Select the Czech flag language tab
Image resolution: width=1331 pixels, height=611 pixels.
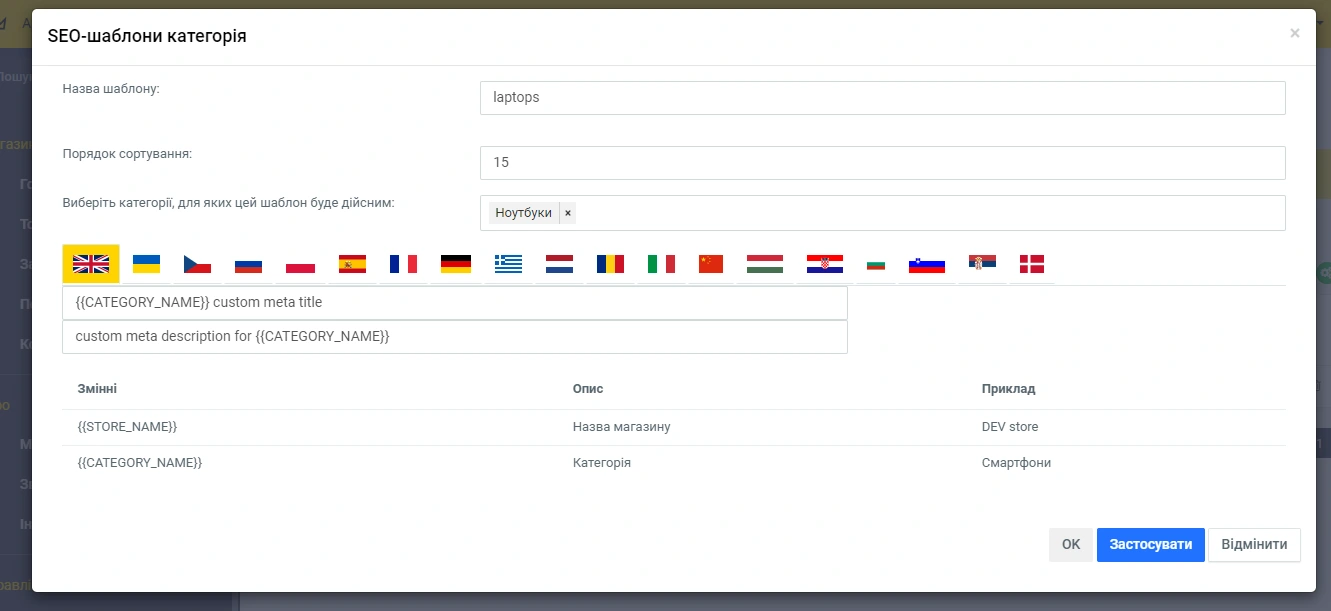pos(197,264)
